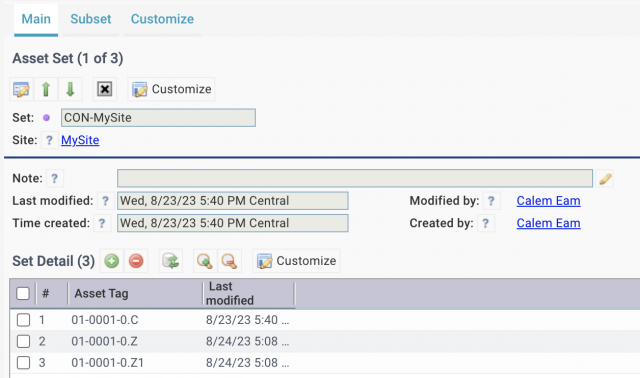Image resolution: width=640 pixels, height=378 pixels.
Task: Edit the note with pencil icon
Action: click(x=605, y=179)
